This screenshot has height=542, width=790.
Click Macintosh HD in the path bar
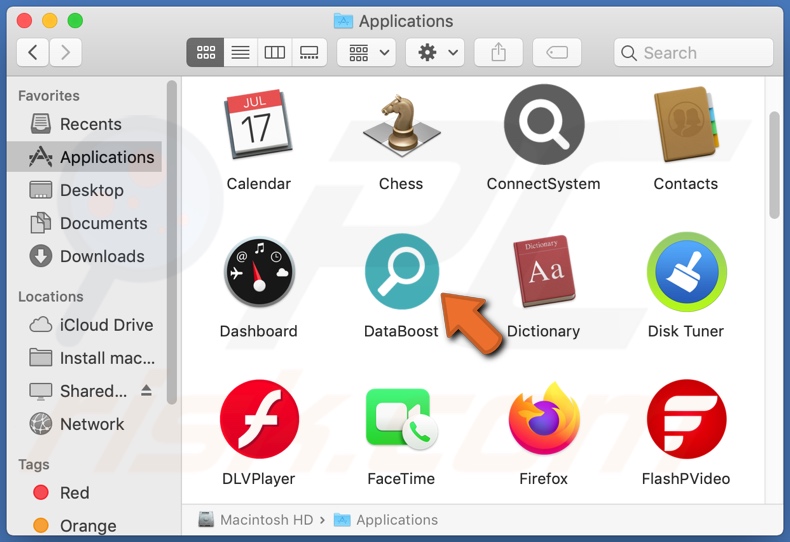(255, 519)
